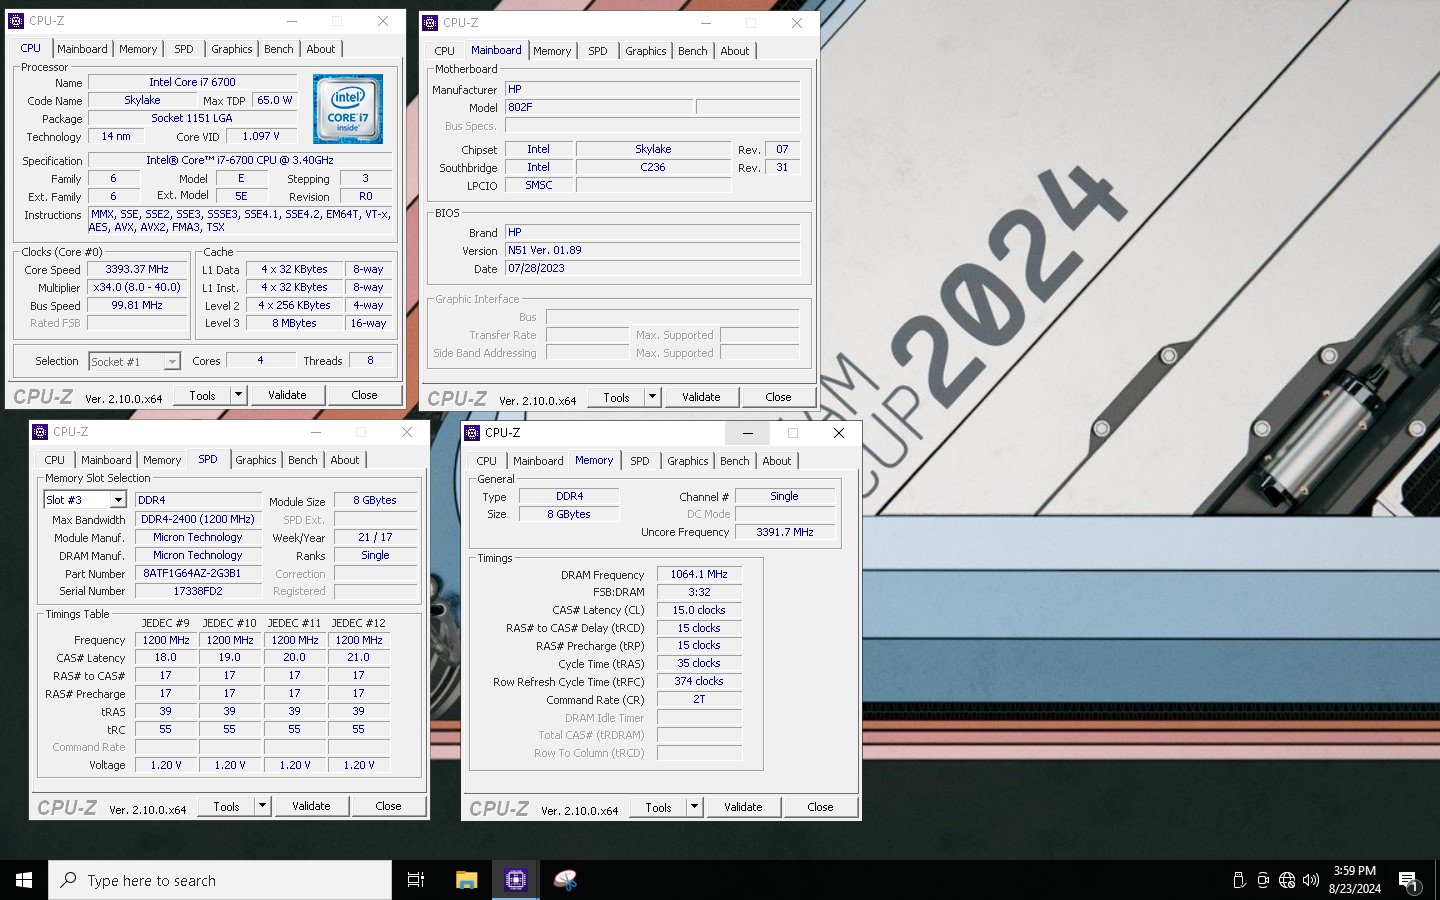The image size is (1440, 900).
Task: Open Graphics tab in the CPU window
Action: pyautogui.click(x=232, y=49)
